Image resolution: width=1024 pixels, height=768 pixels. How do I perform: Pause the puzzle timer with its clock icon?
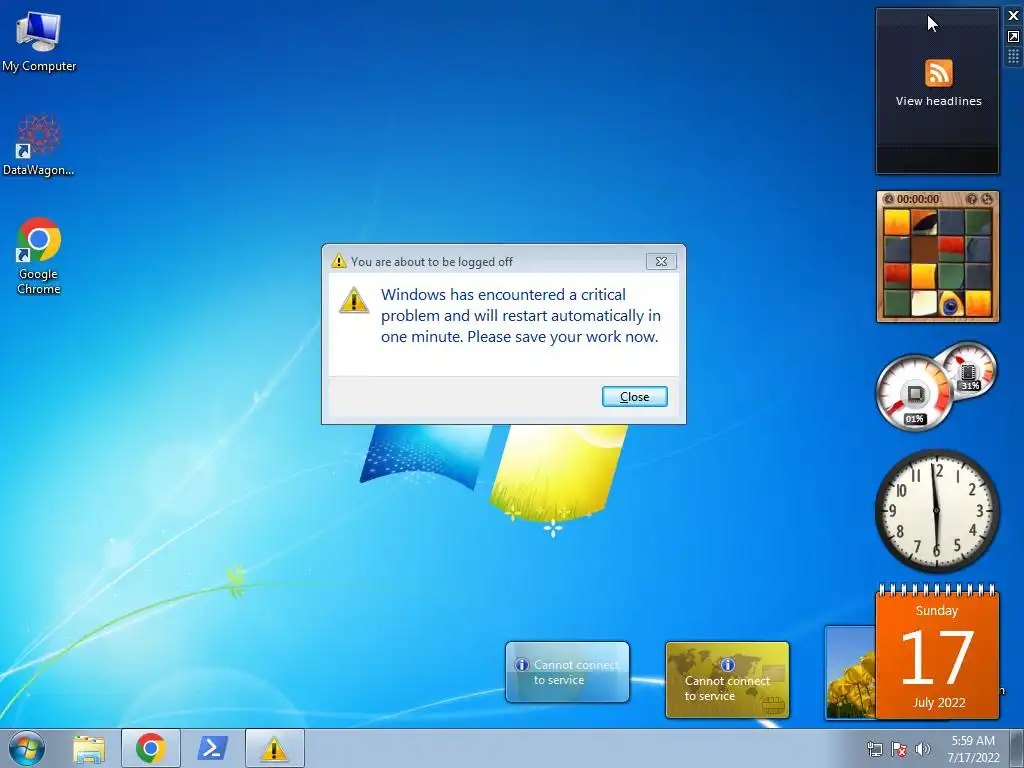(888, 199)
